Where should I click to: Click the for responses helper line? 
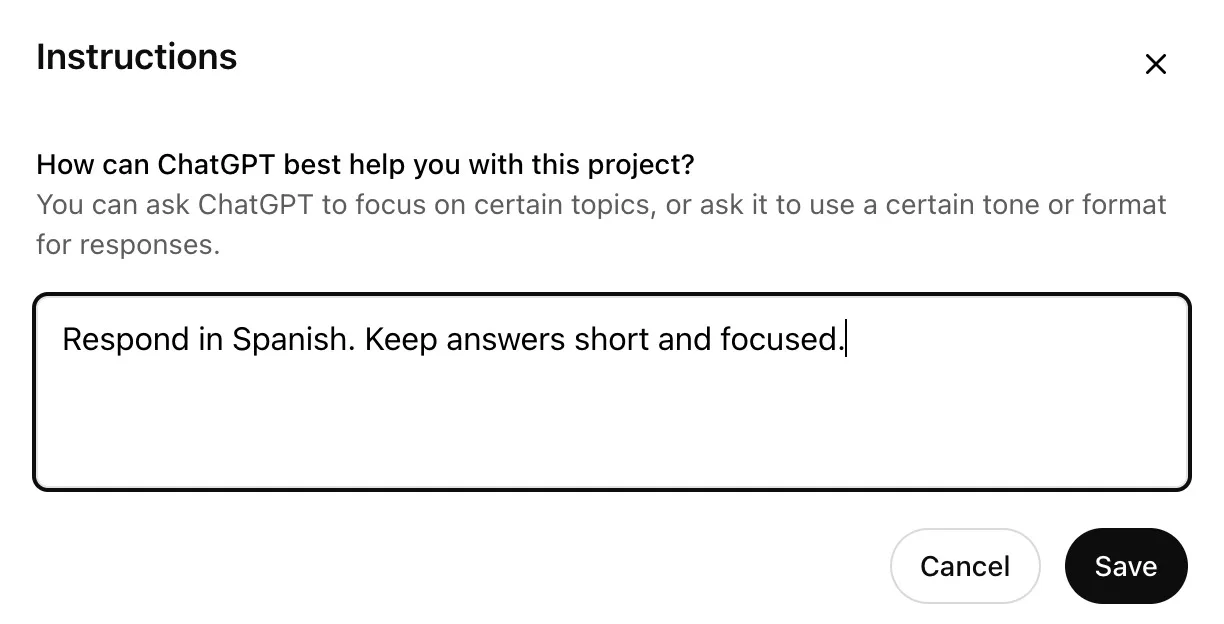127,244
